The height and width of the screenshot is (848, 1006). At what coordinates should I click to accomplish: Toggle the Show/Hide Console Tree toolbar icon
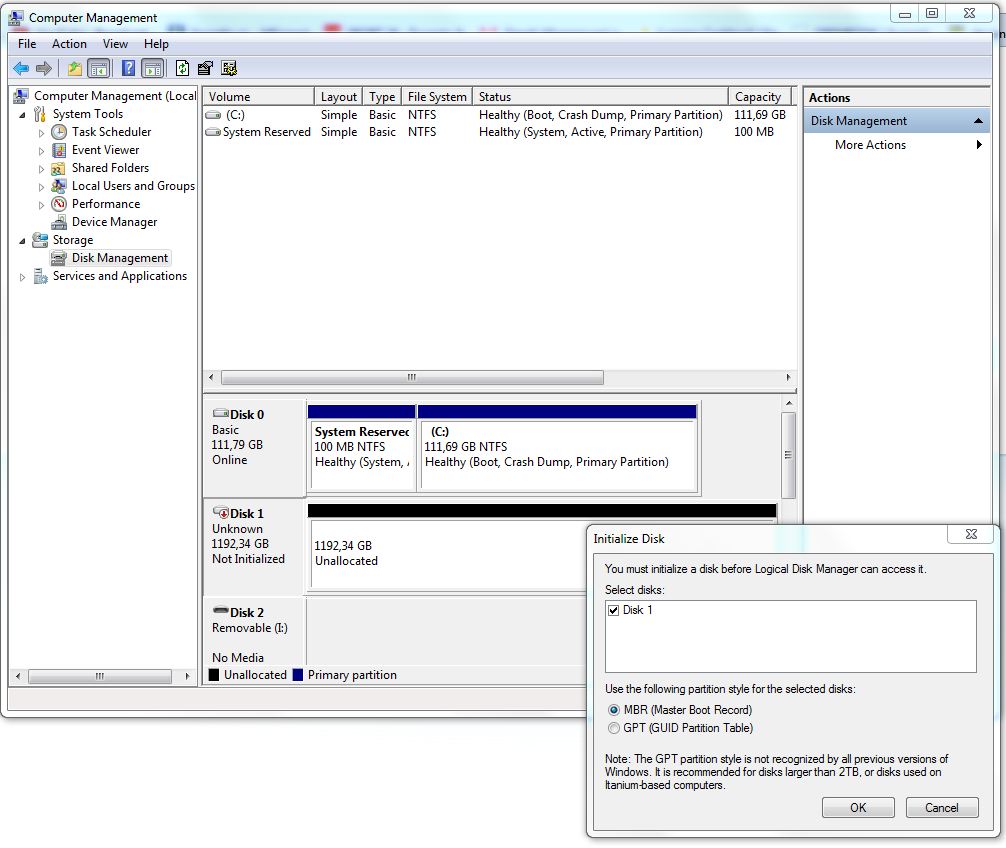pyautogui.click(x=99, y=68)
